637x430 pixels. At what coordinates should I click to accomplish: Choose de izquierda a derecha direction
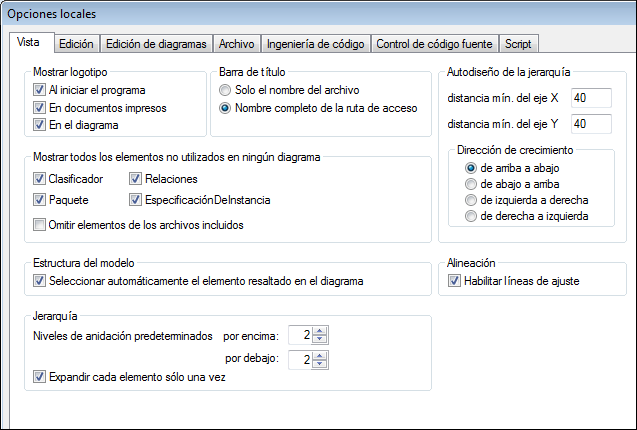tap(472, 200)
